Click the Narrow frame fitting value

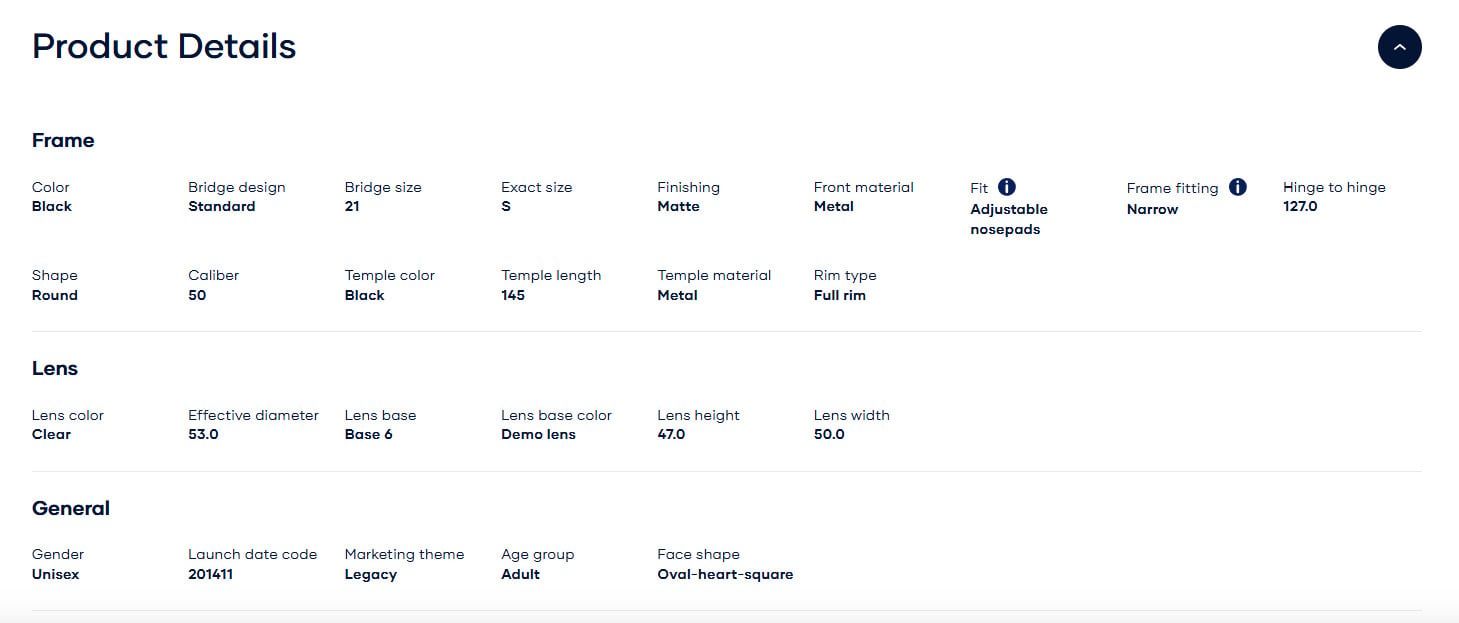1152,209
